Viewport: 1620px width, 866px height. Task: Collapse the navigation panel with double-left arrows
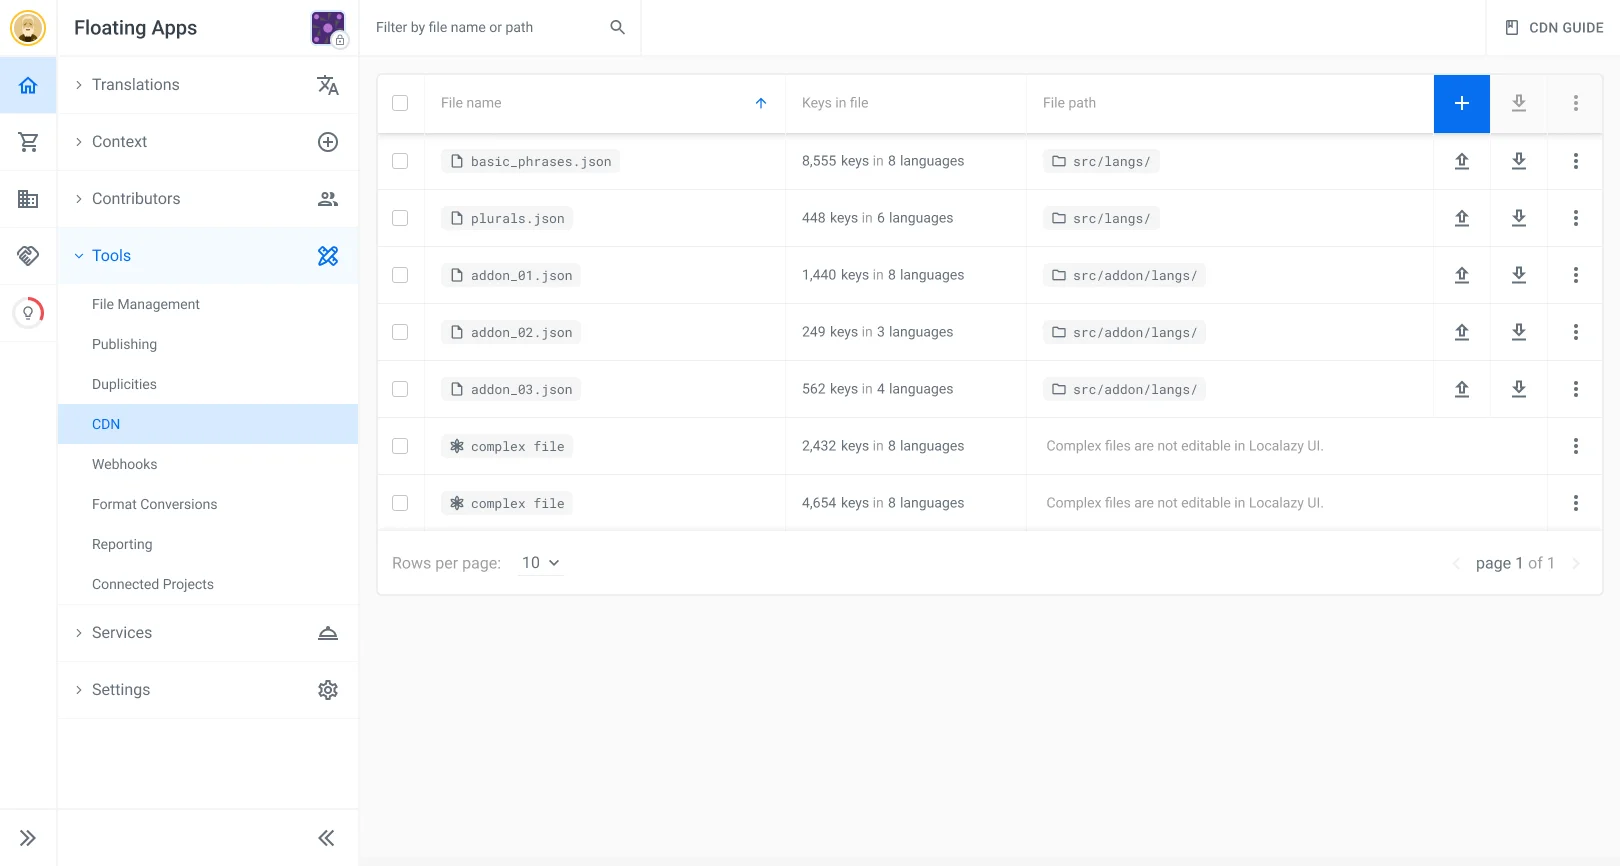[326, 838]
